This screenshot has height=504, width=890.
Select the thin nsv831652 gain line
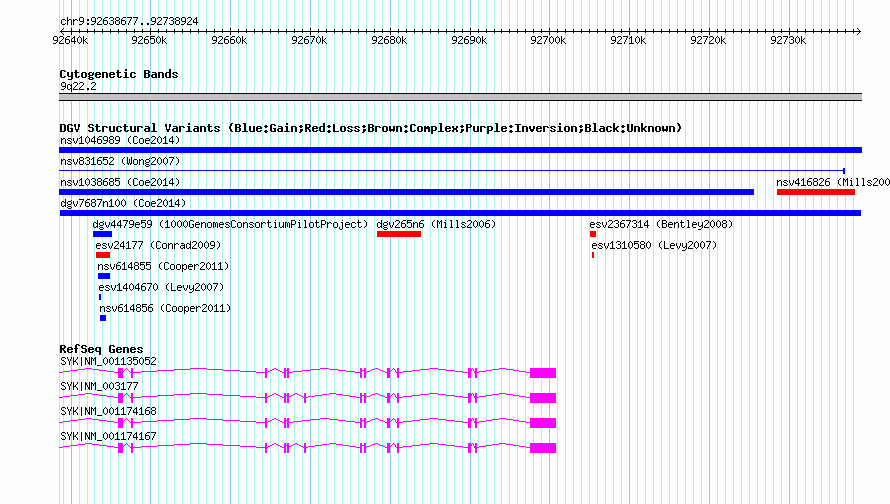coord(452,170)
